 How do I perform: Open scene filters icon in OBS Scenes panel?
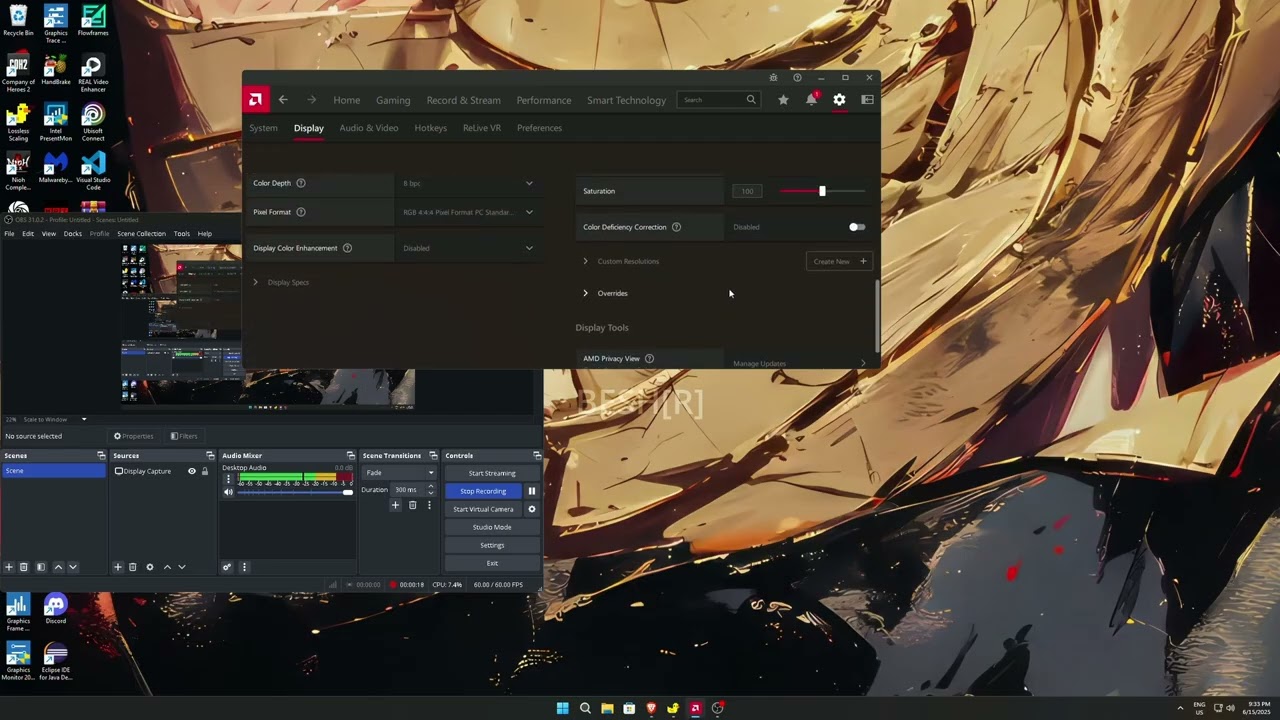(41, 567)
